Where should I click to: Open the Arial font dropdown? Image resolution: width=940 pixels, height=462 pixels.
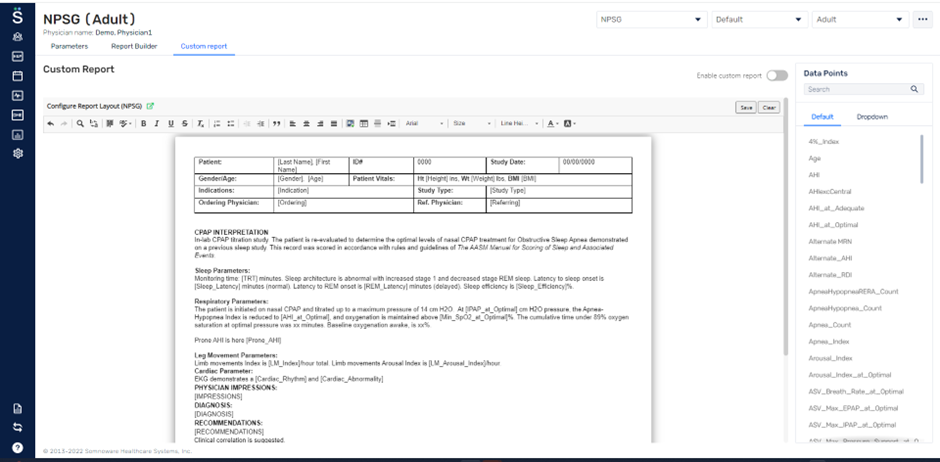click(x=424, y=123)
